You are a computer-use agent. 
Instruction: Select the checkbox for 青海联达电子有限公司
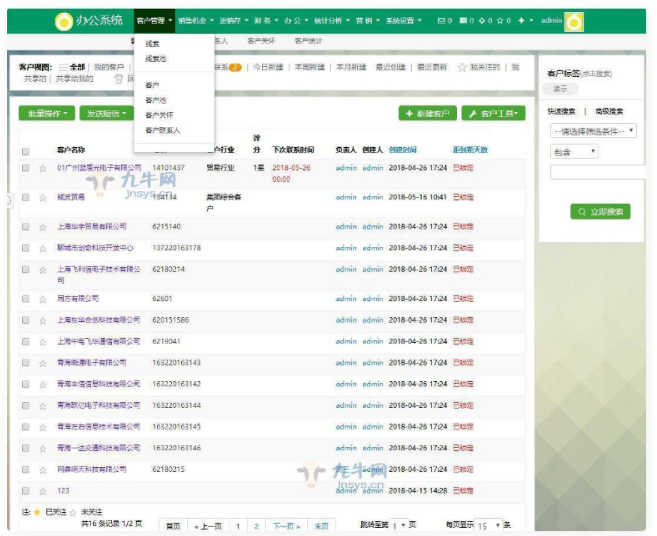click(x=26, y=362)
